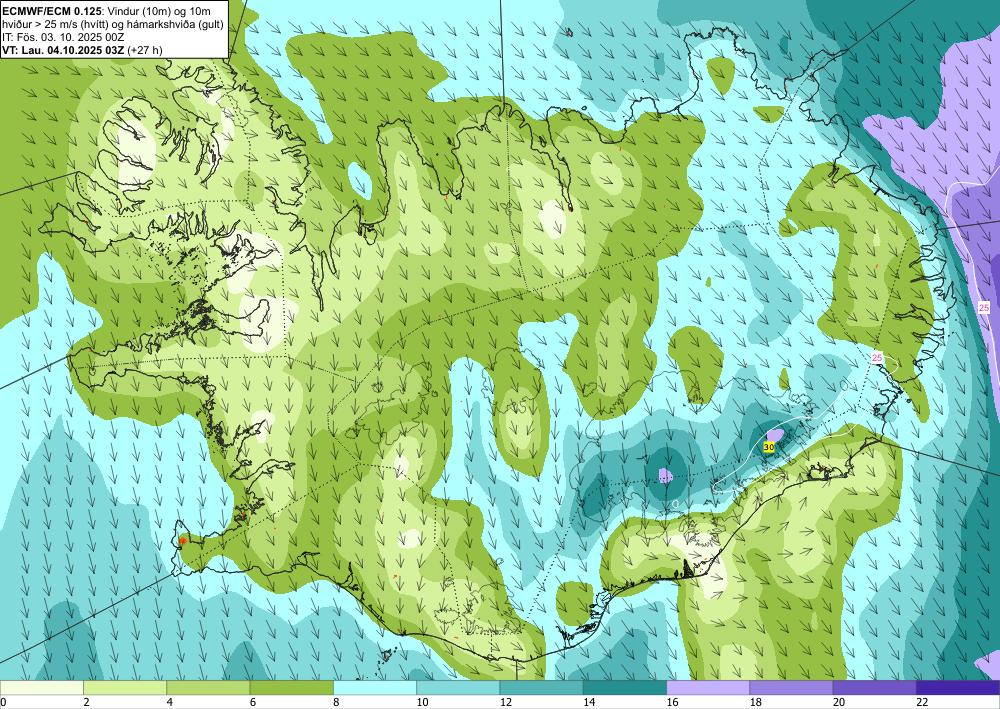Click the scale value 8
The height and width of the screenshot is (709, 1000).
[336, 703]
